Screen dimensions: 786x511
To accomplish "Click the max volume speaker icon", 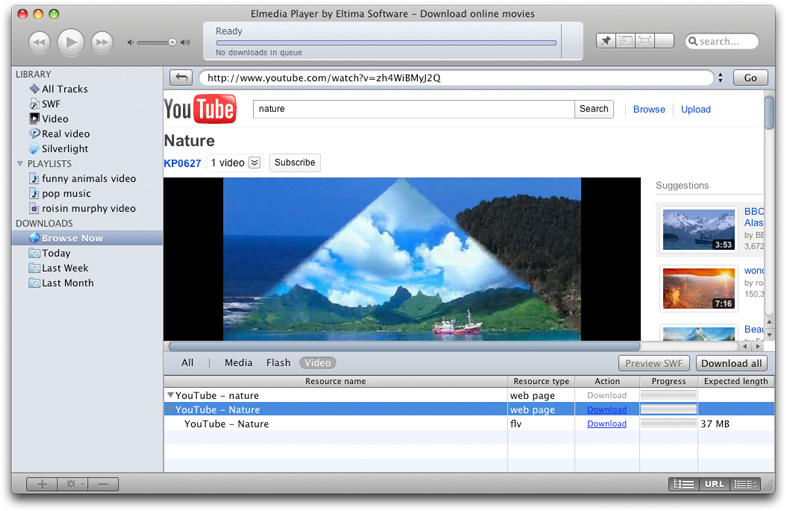I will [185, 43].
